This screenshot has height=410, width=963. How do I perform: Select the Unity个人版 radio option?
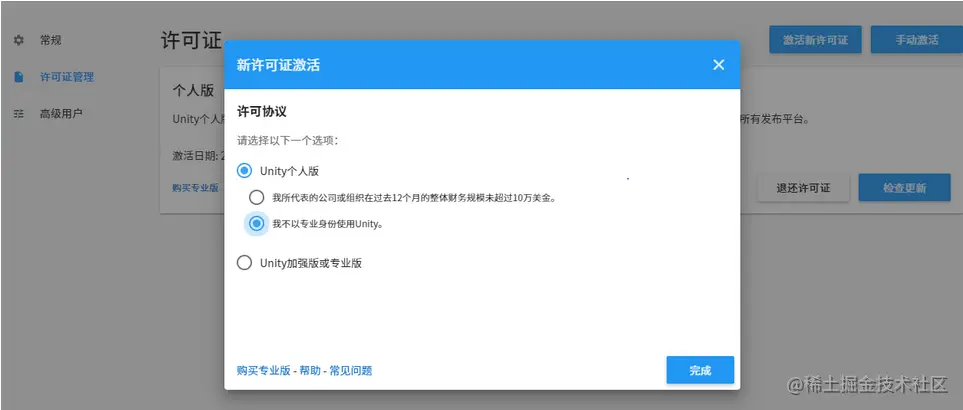point(244,171)
